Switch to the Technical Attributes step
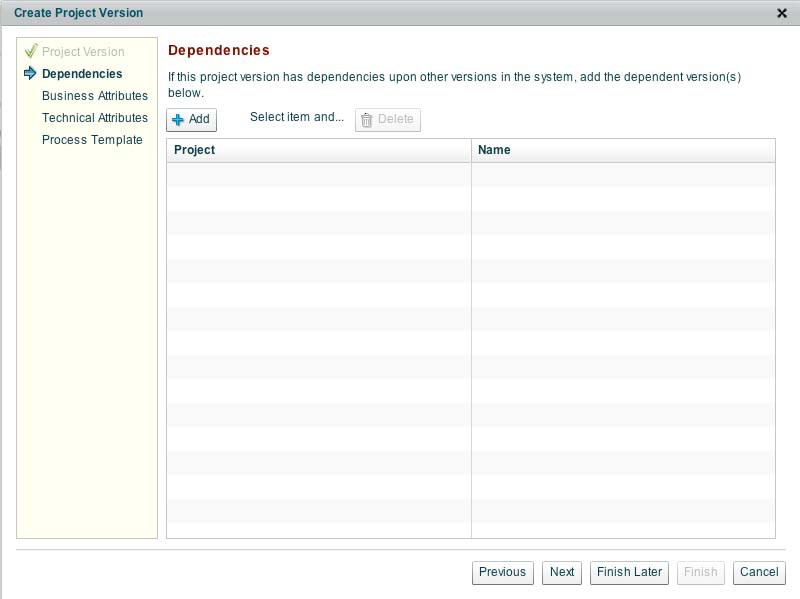800x599 pixels. (95, 118)
